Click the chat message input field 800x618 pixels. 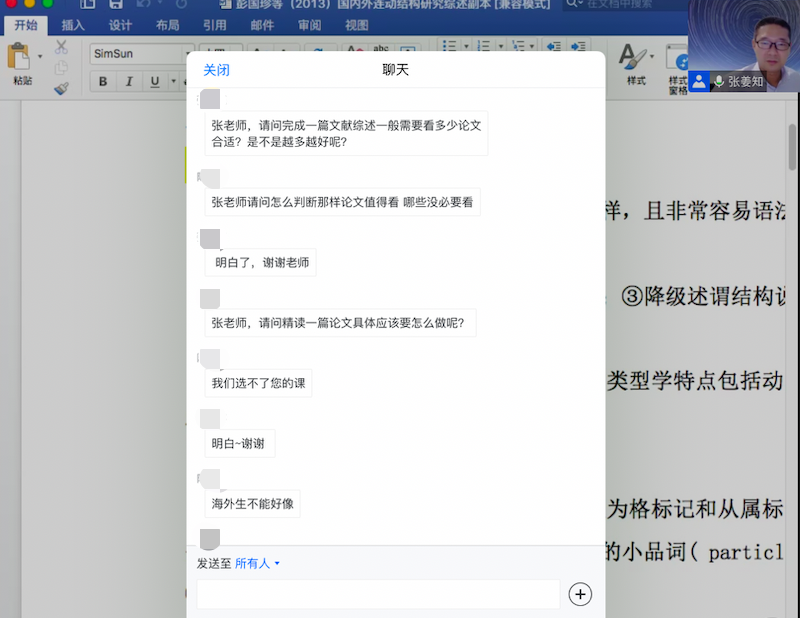[378, 594]
